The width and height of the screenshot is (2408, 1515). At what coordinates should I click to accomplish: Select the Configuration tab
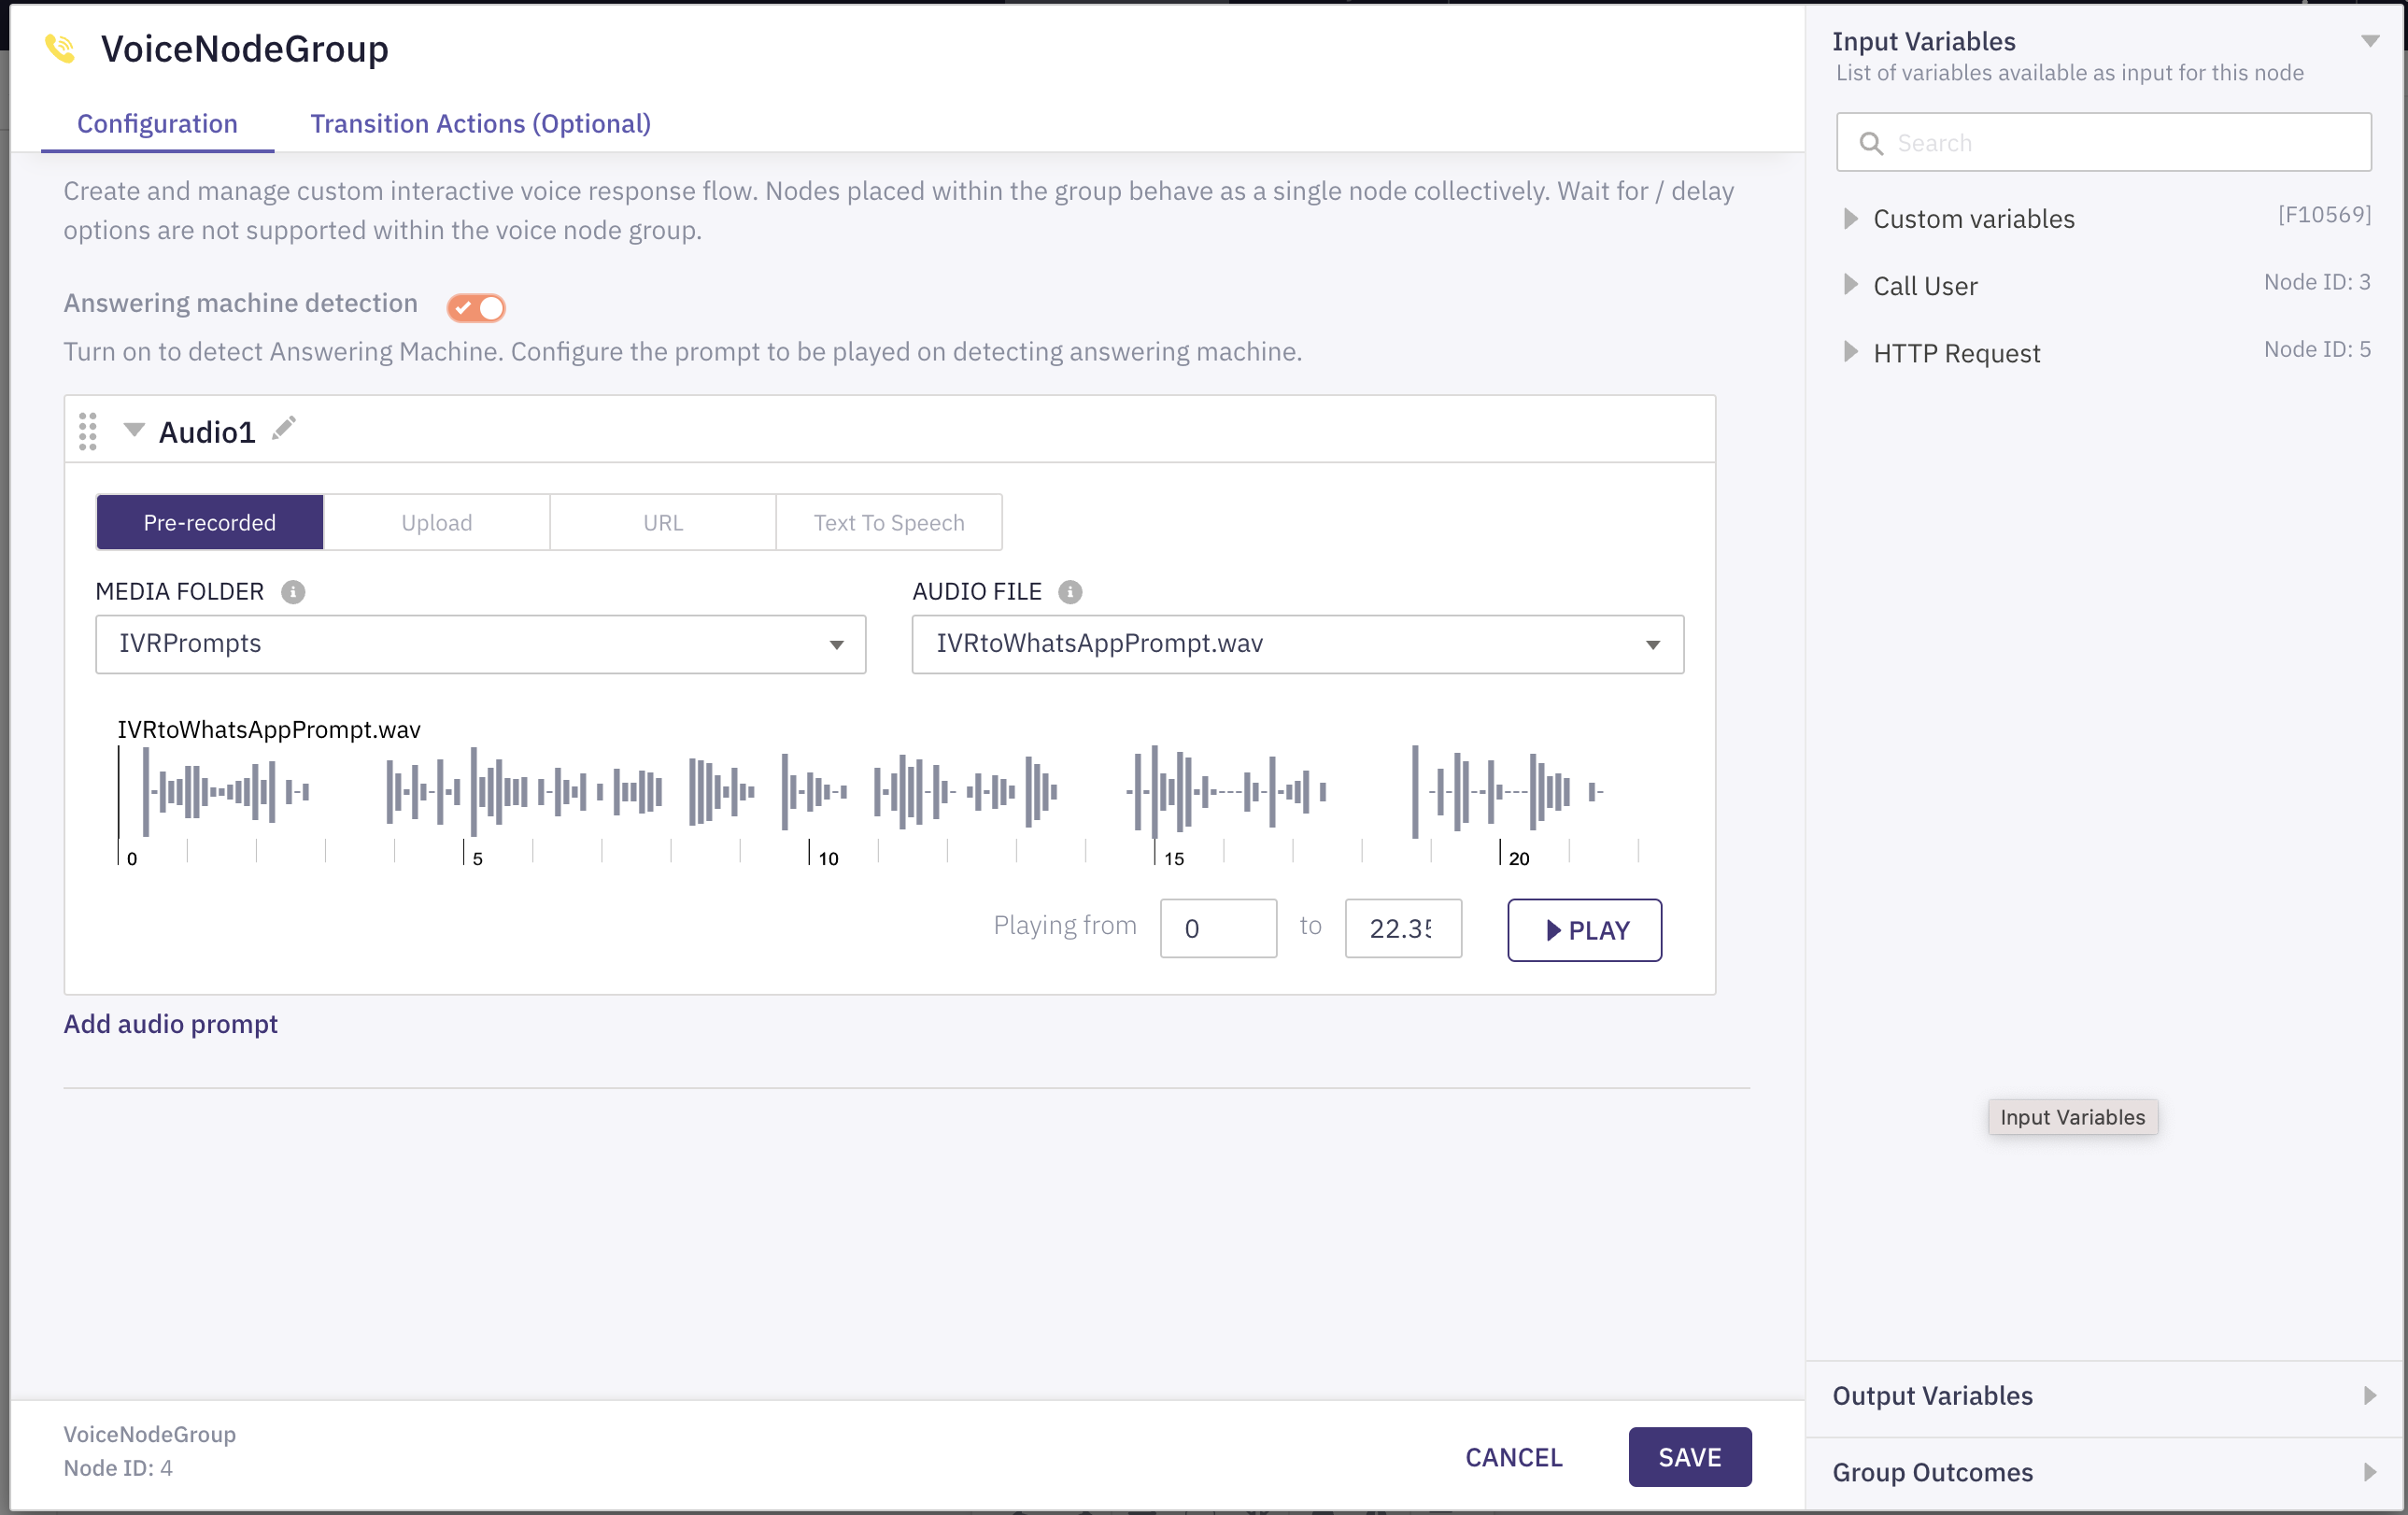tap(157, 123)
